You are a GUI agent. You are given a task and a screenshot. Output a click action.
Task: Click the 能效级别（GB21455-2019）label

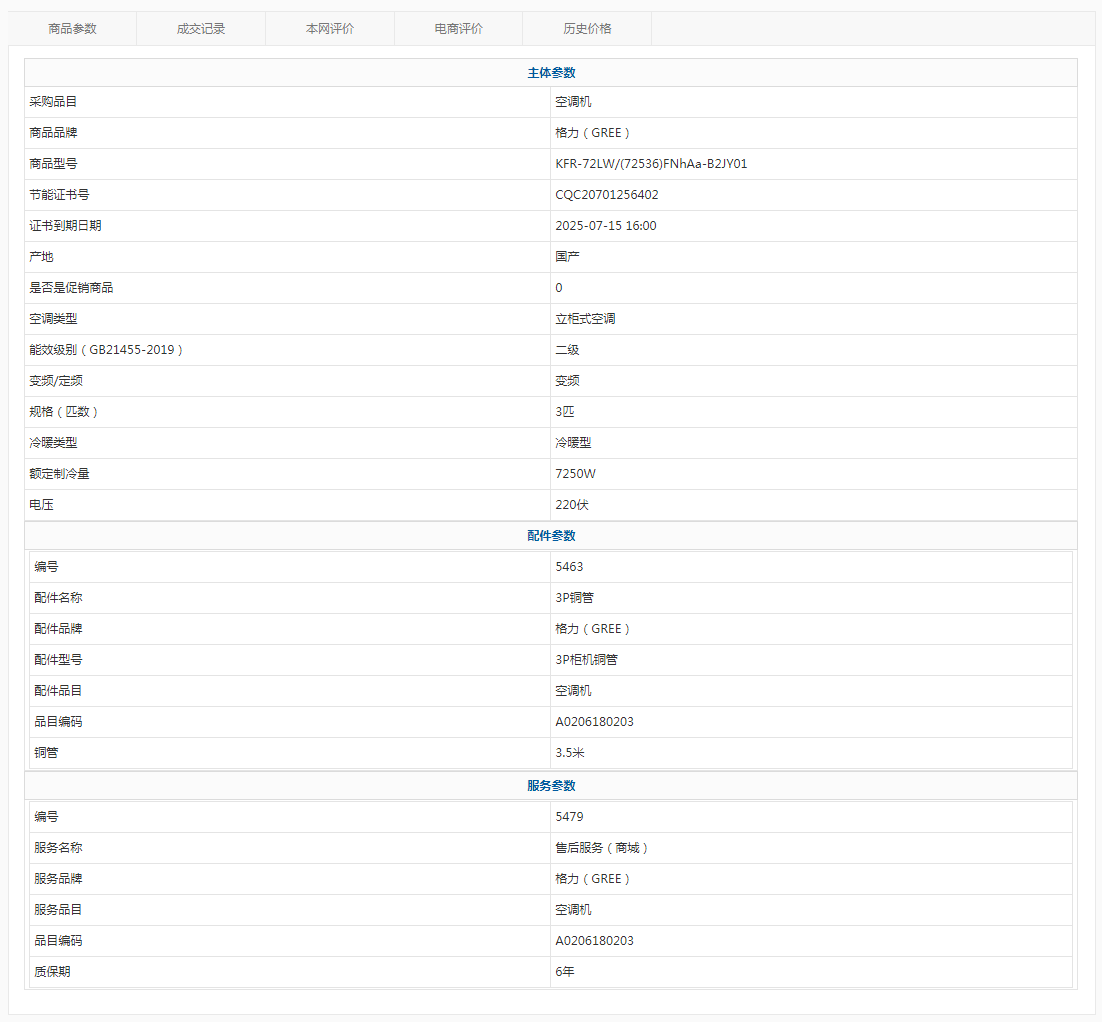pyautogui.click(x=107, y=350)
